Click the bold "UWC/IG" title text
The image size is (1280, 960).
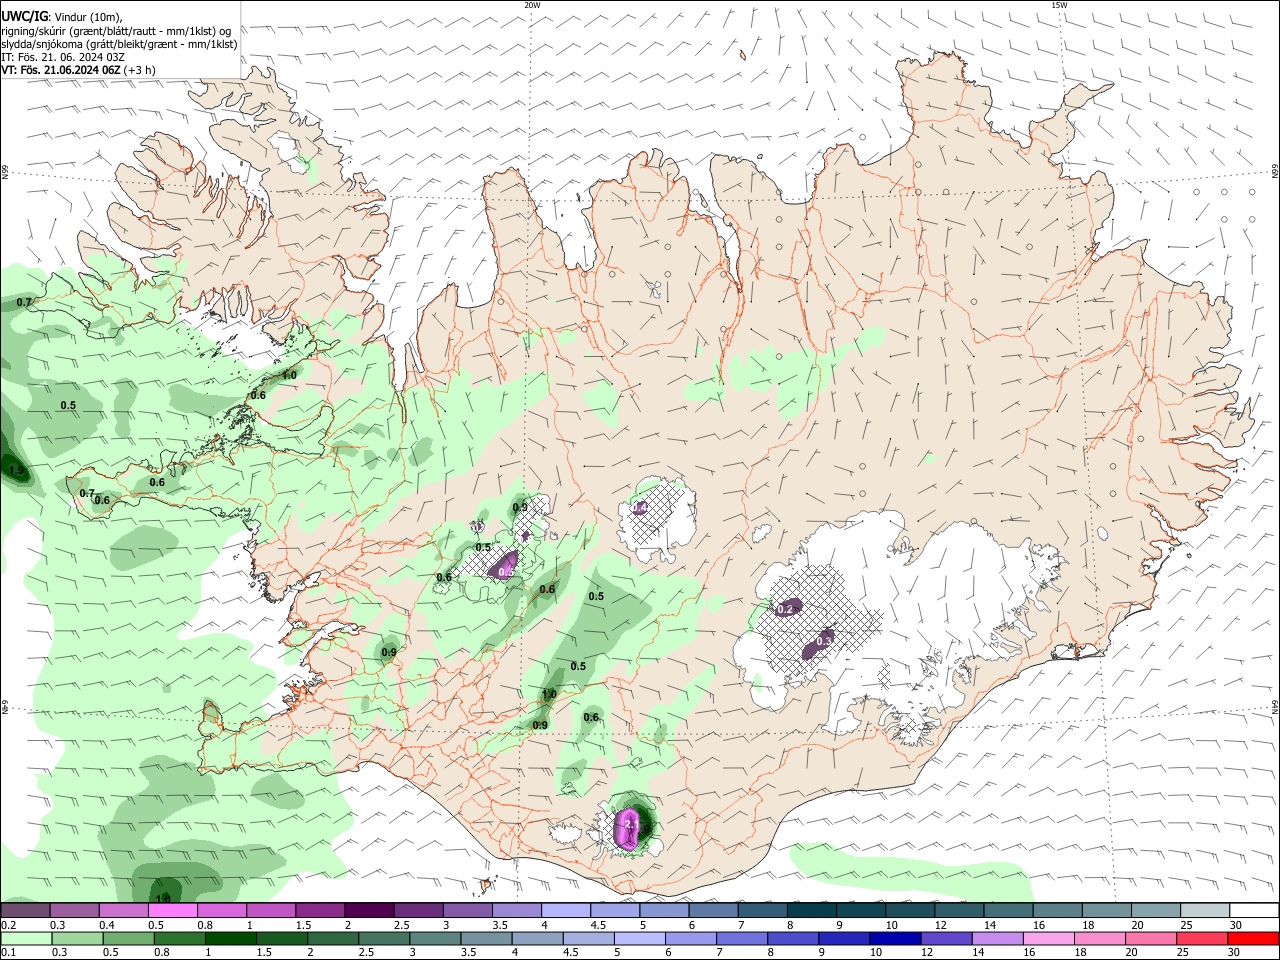24,17
